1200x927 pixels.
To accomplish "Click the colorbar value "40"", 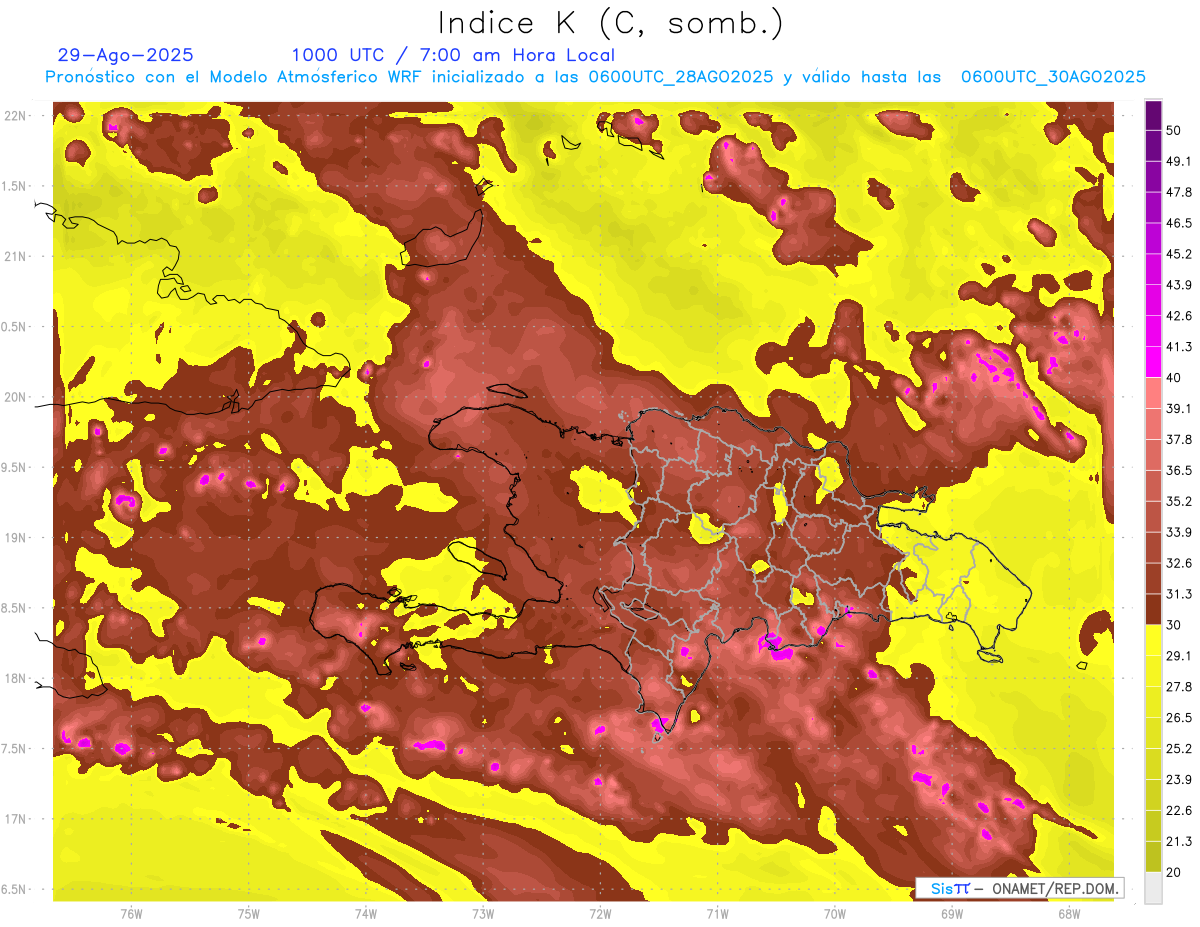I will [1174, 378].
